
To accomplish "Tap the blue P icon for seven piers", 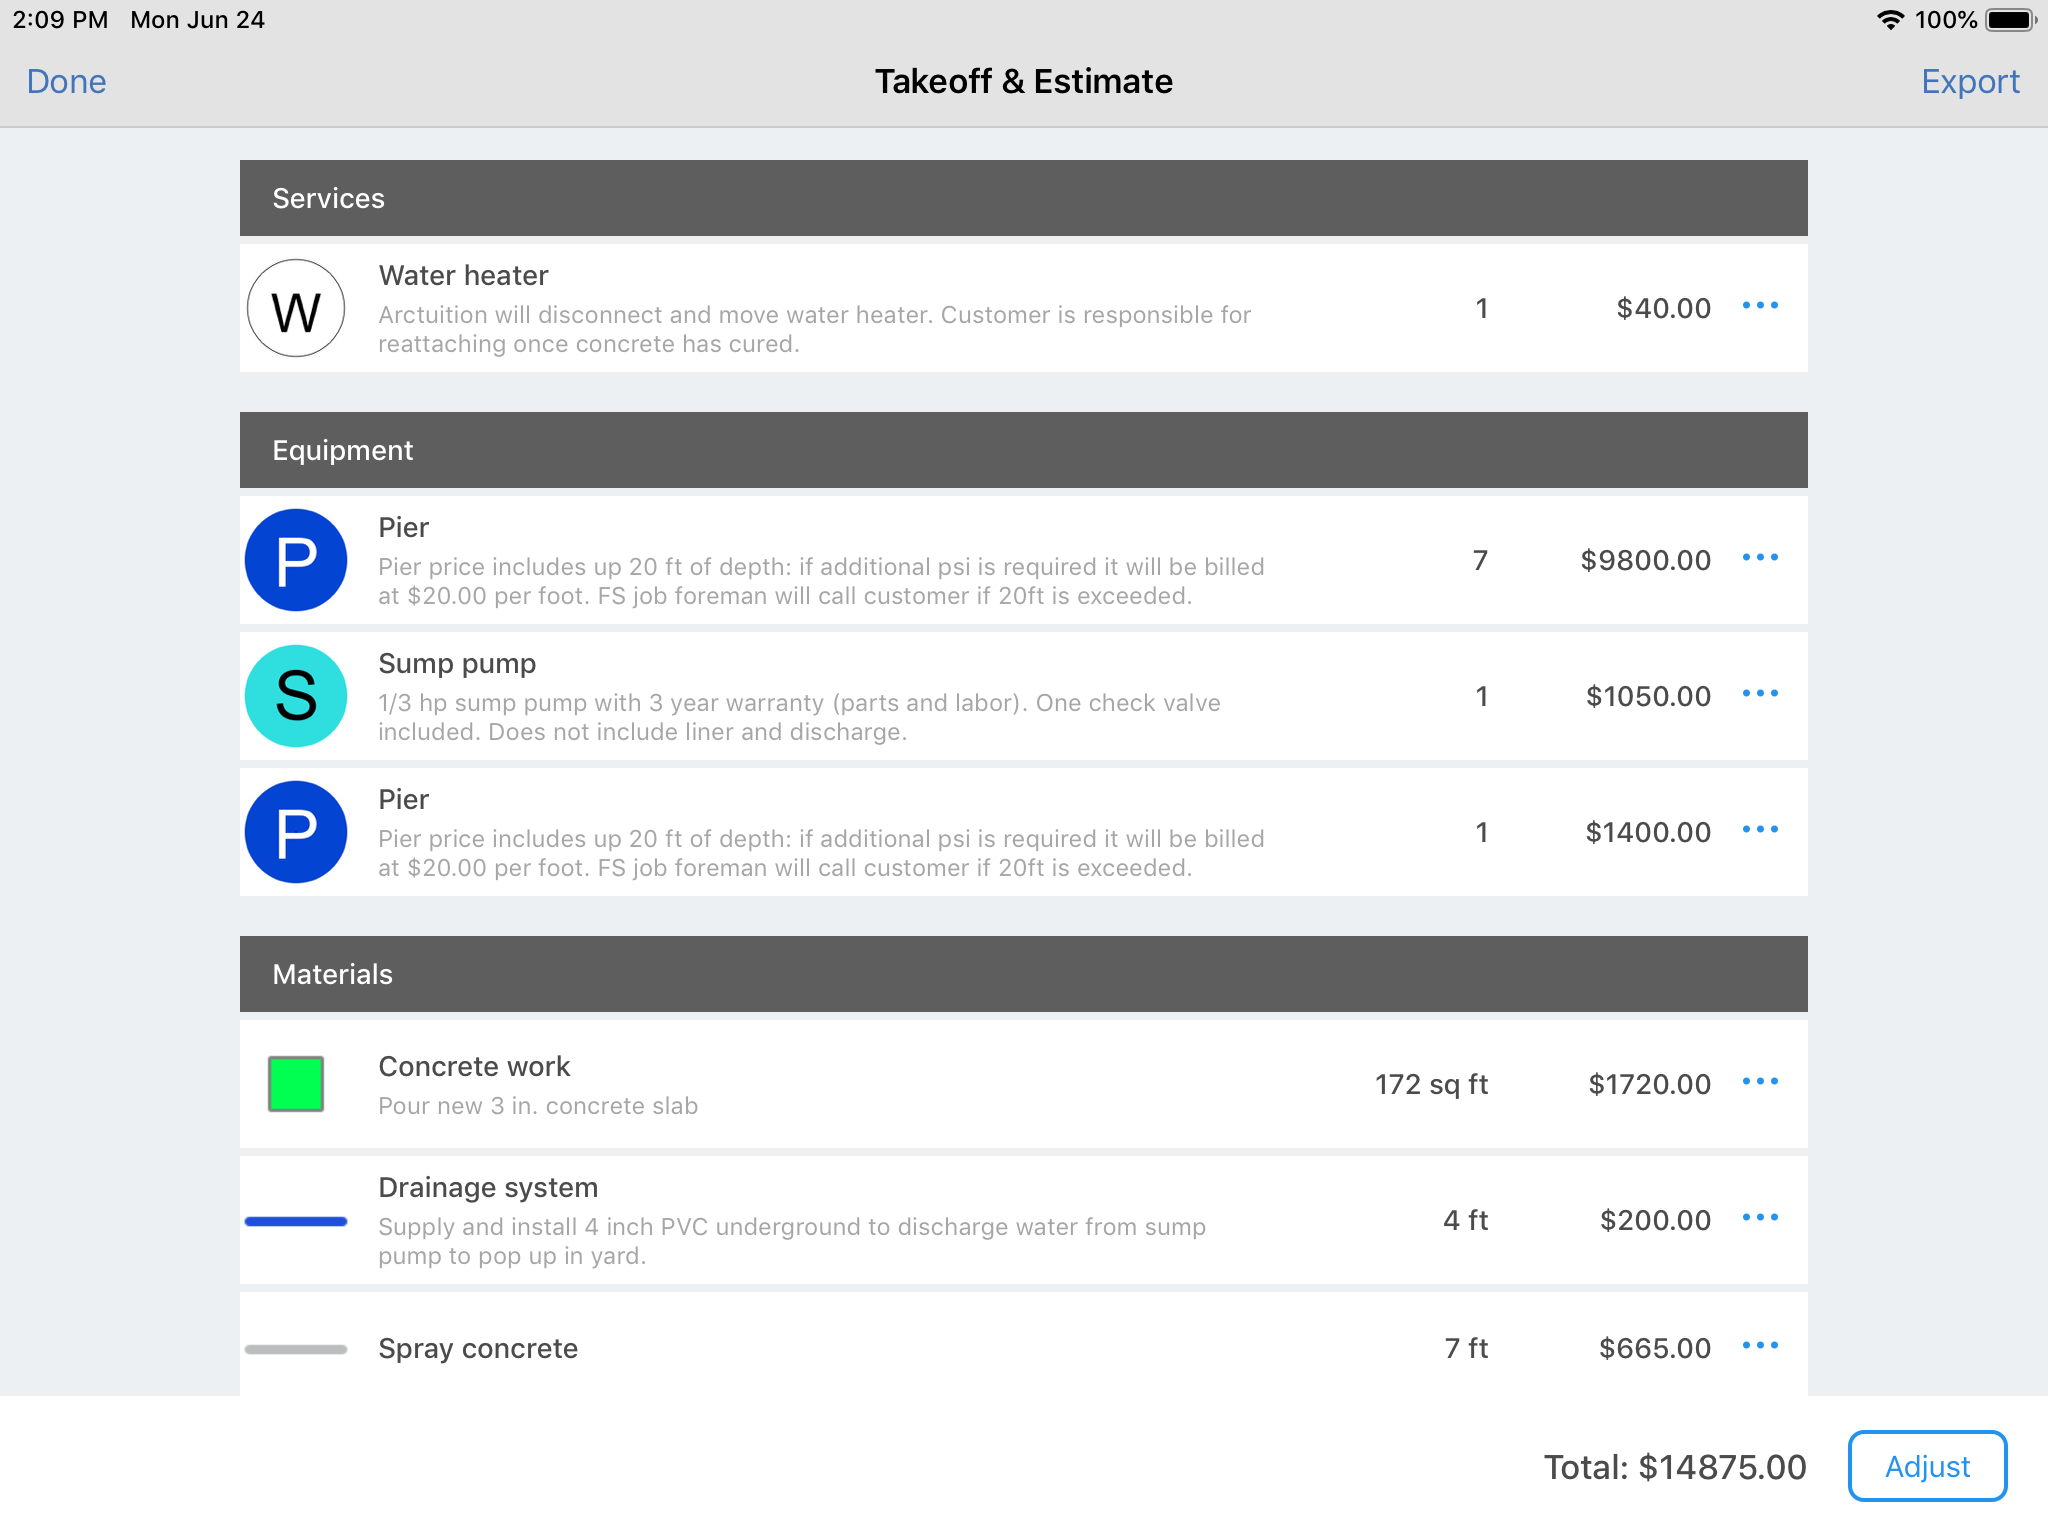I will pyautogui.click(x=296, y=560).
